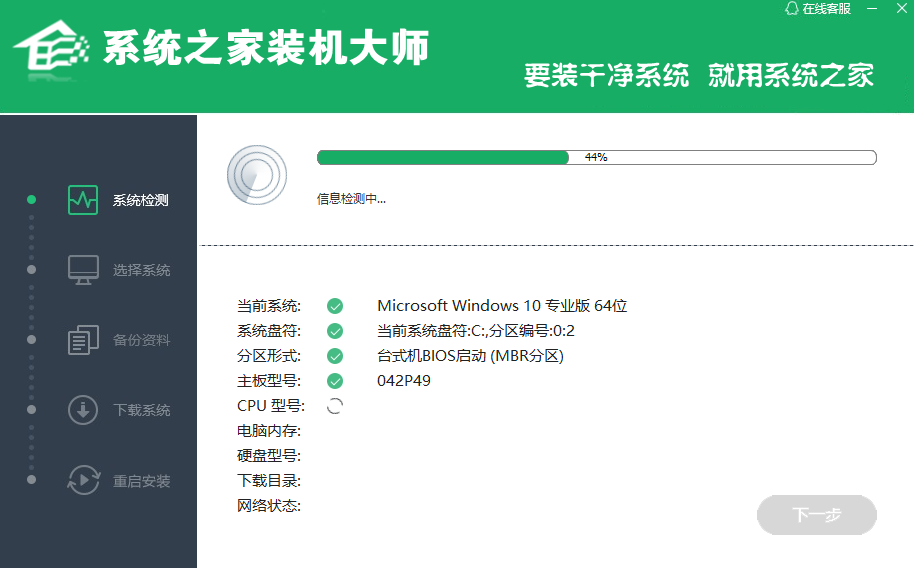Click the green check beside 主板型号
The height and width of the screenshot is (568, 914).
point(335,381)
